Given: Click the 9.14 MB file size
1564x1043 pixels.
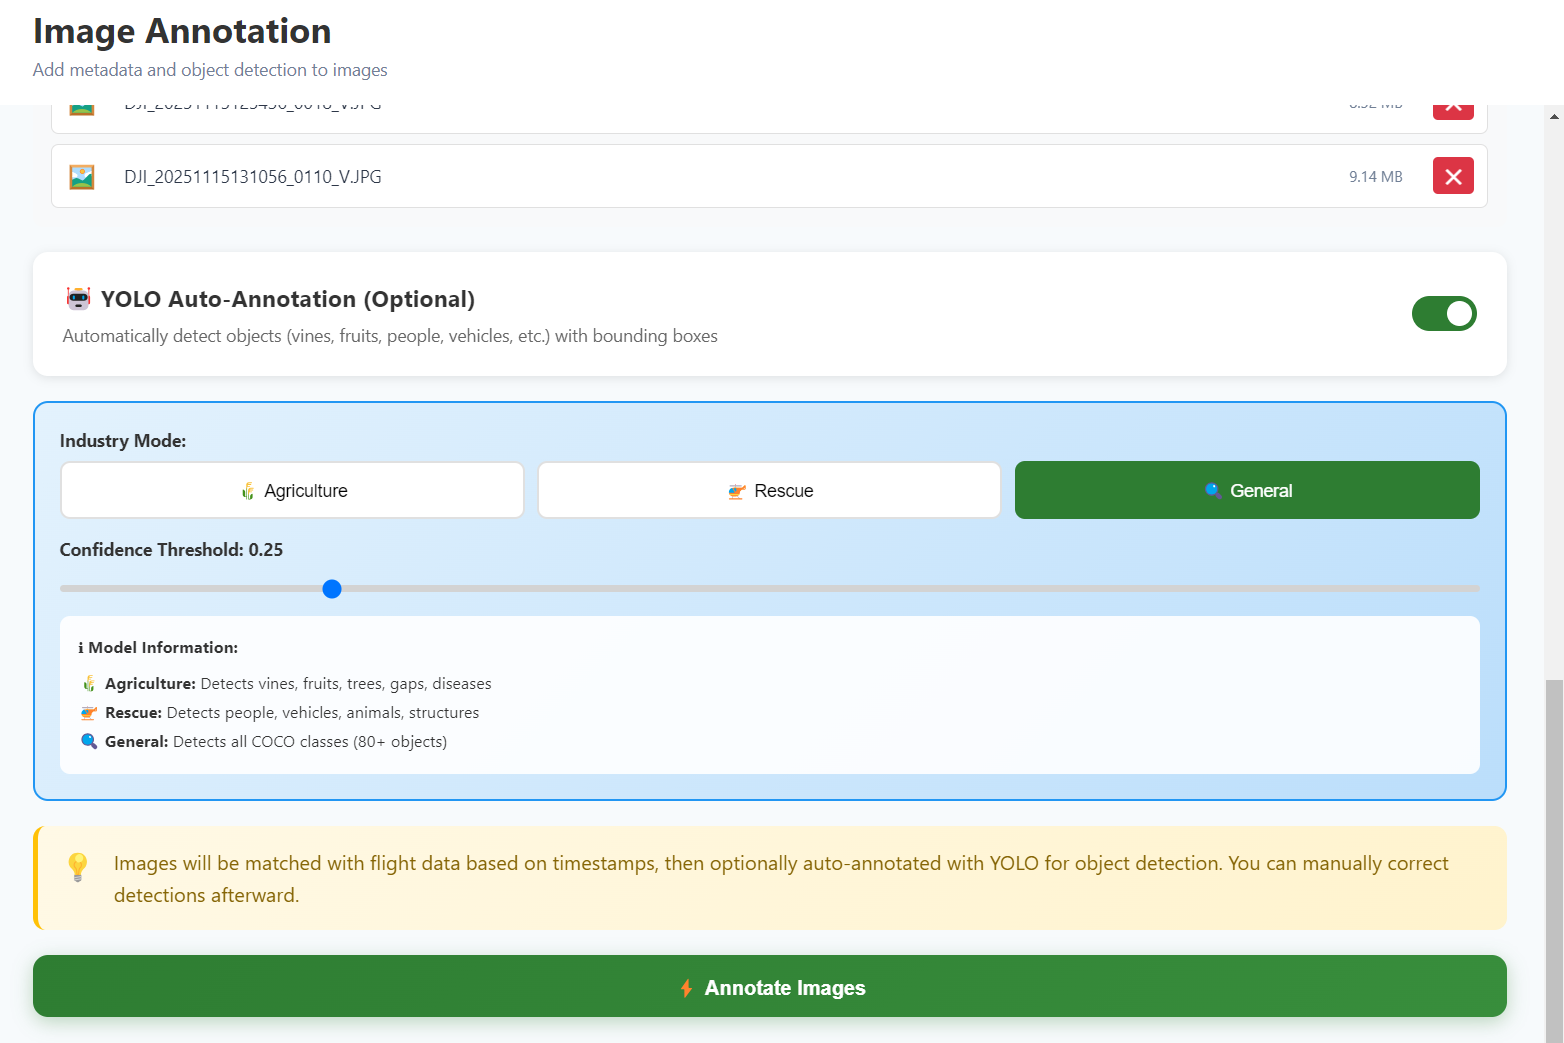Looking at the screenshot, I should (x=1376, y=177).
